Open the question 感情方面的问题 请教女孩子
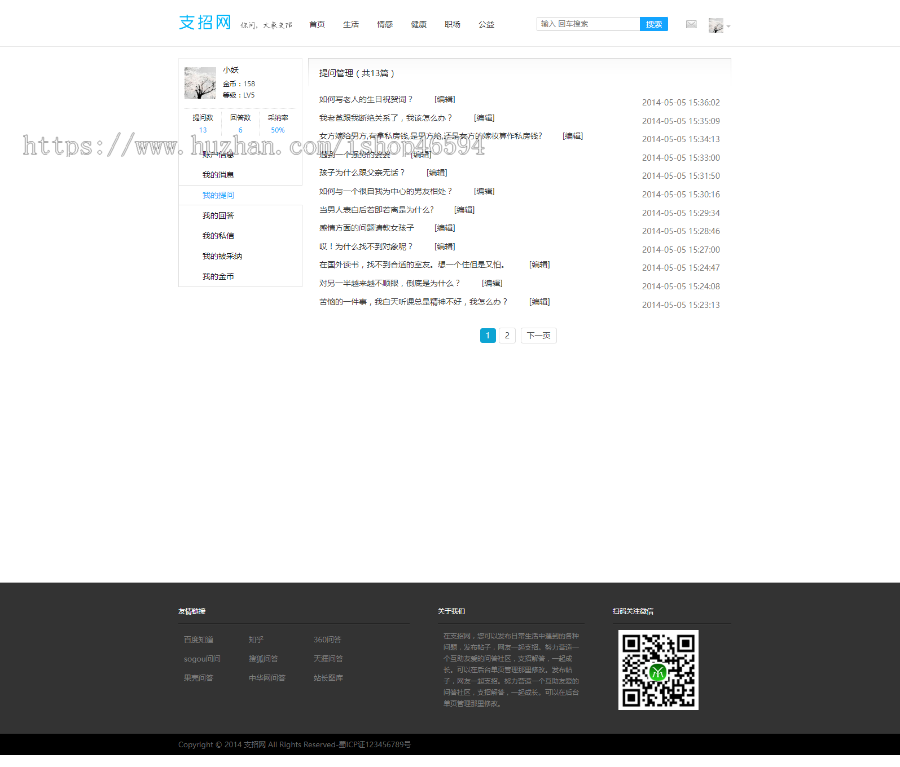 (x=366, y=228)
